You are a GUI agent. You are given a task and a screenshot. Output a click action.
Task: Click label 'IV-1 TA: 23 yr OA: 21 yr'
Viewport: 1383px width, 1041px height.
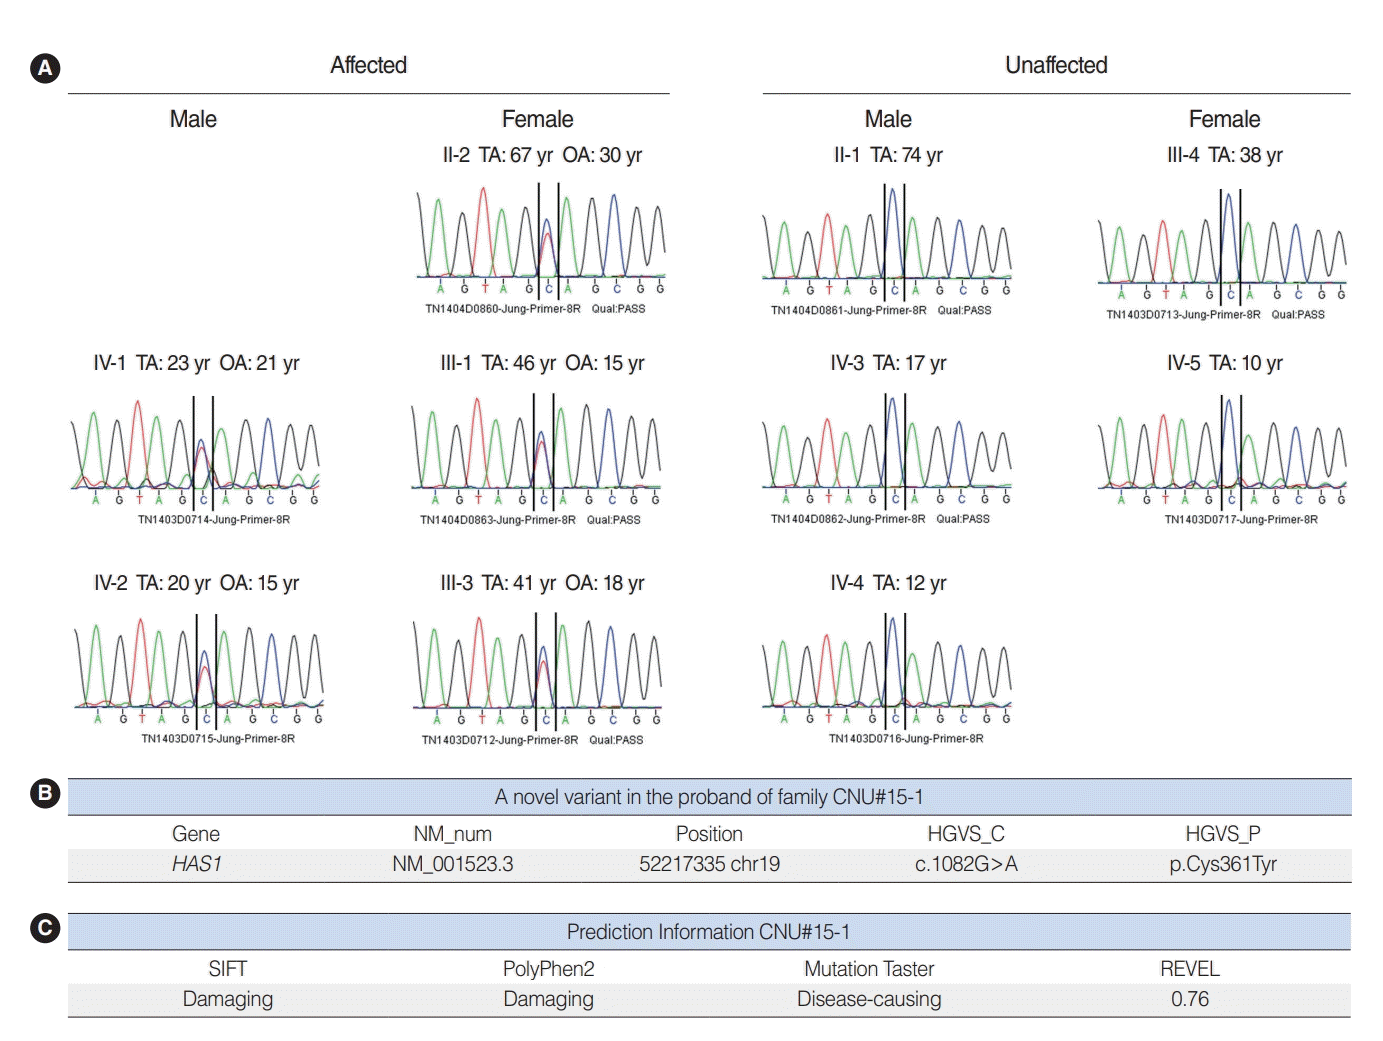coord(196,363)
